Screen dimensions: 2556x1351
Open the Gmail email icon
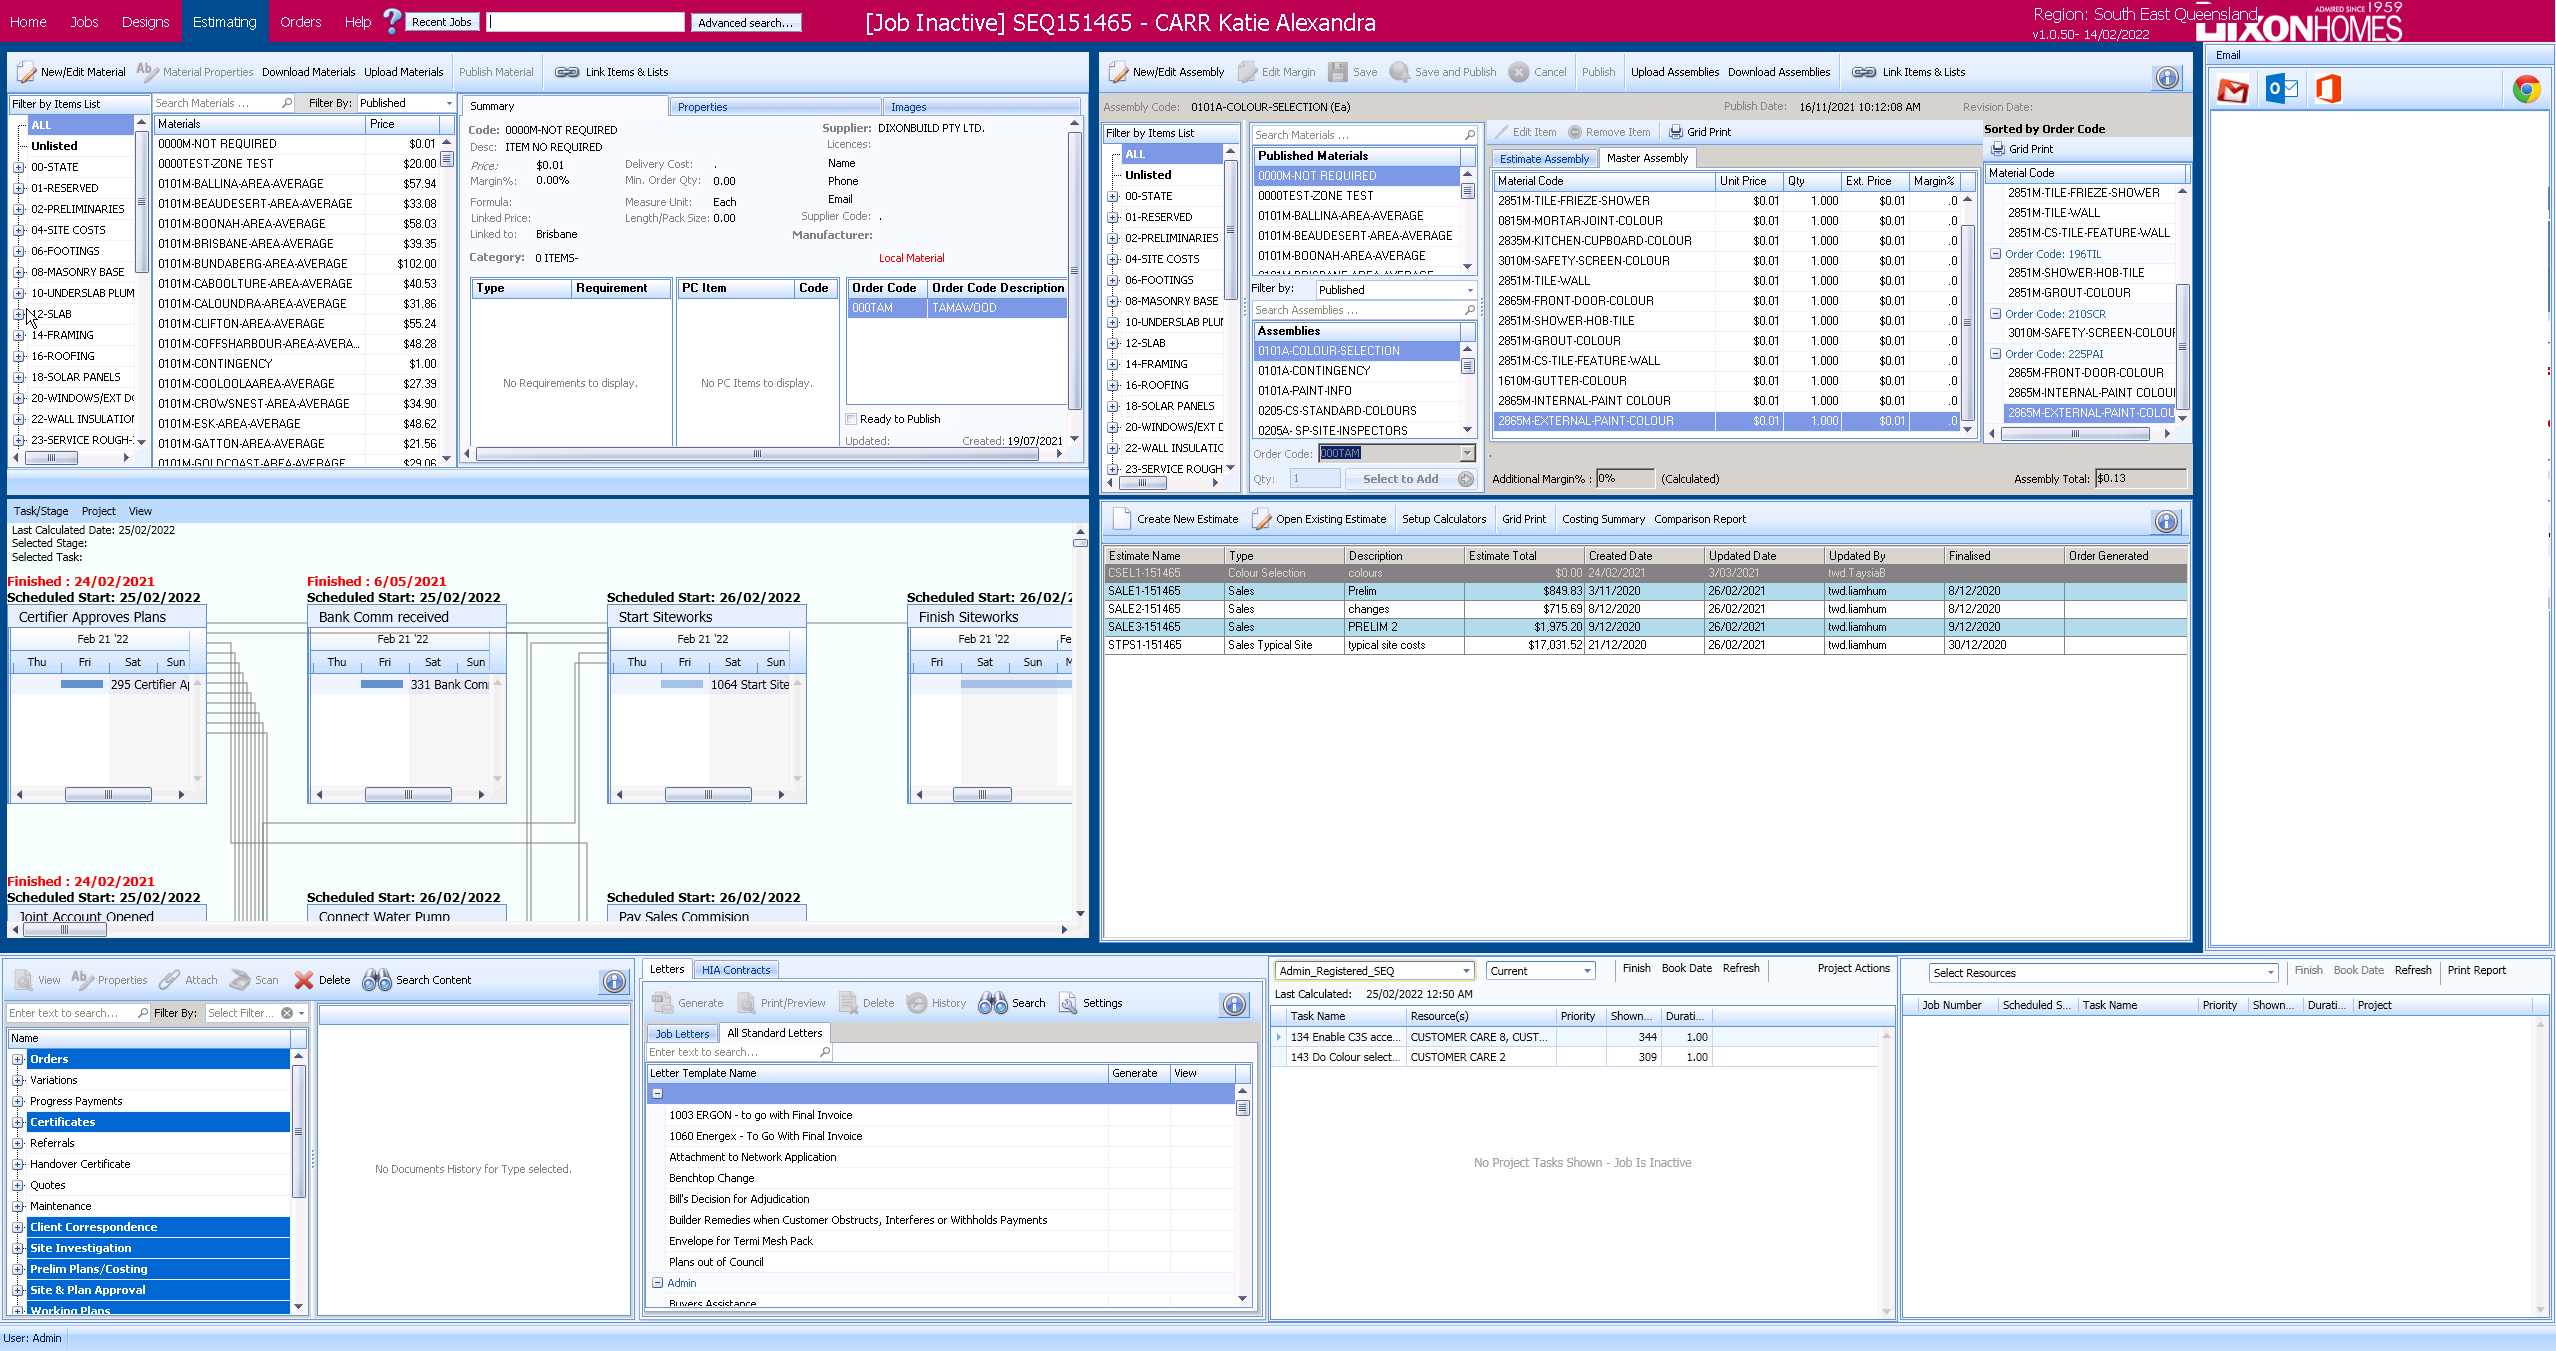pos(2232,91)
